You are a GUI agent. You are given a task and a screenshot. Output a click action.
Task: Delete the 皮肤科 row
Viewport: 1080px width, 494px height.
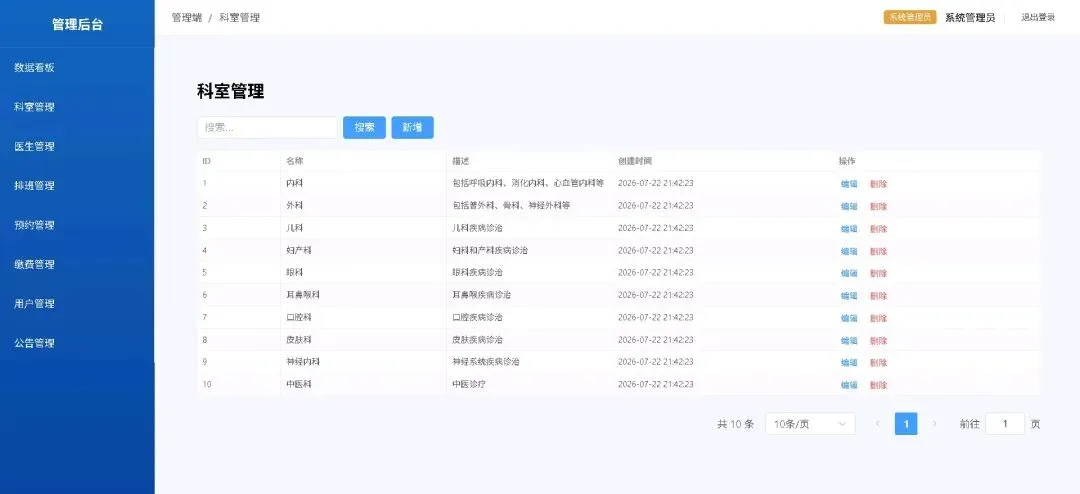[x=878, y=340]
